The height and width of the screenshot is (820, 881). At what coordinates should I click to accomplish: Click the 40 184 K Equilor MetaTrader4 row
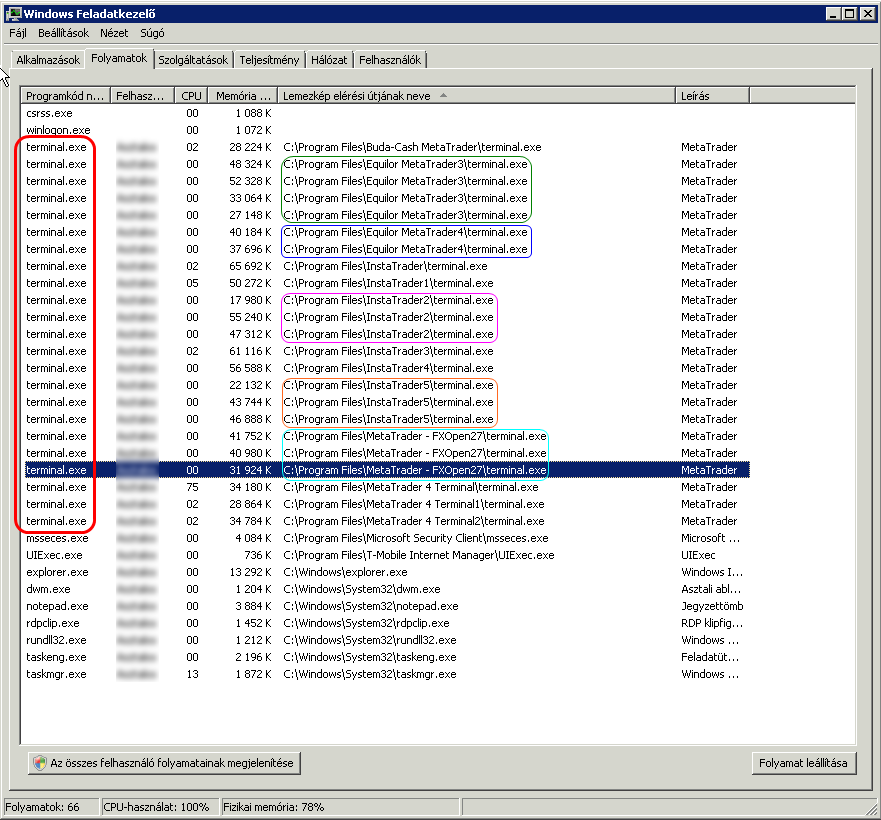click(x=387, y=232)
